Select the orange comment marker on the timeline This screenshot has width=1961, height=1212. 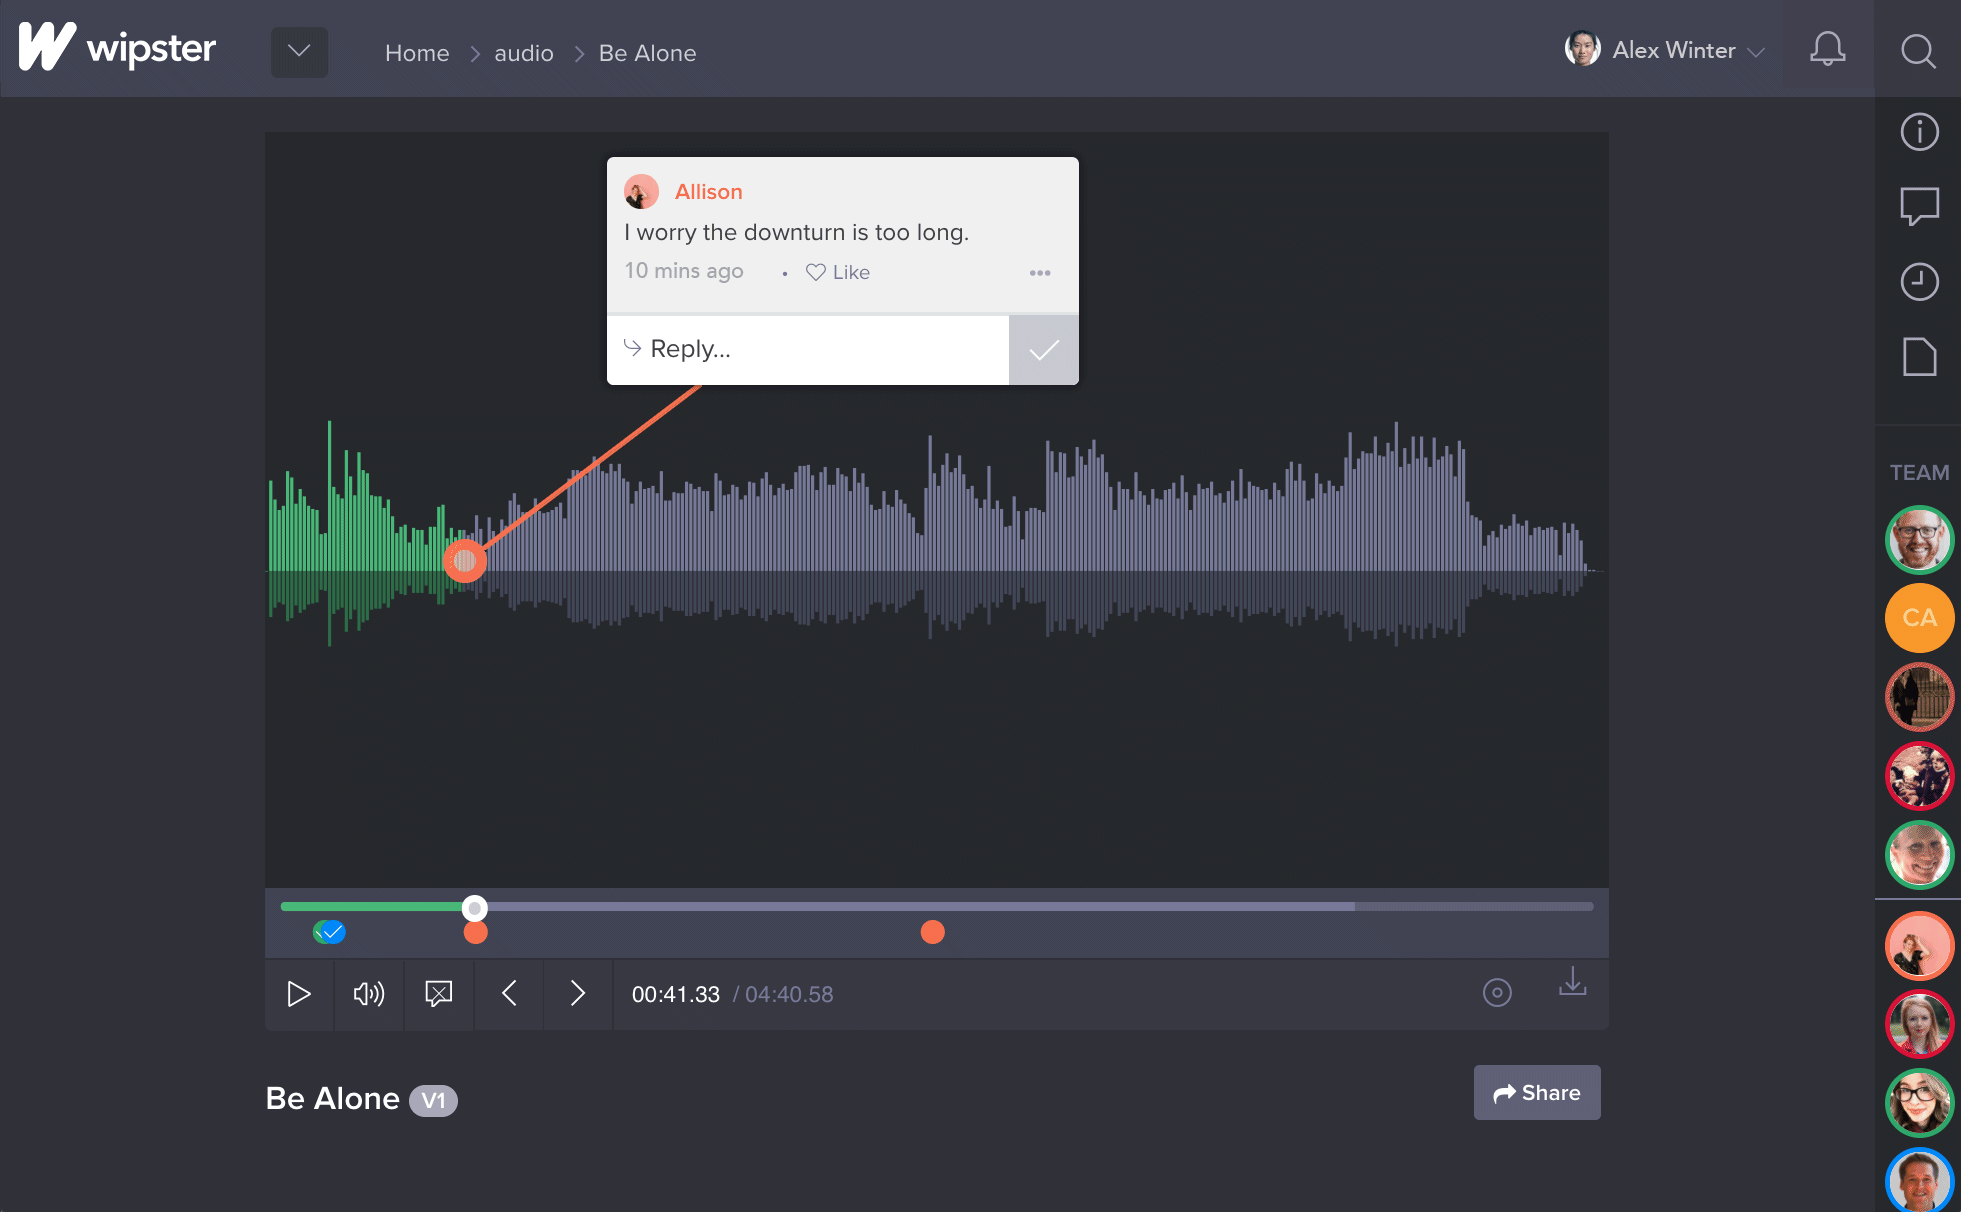(476, 932)
